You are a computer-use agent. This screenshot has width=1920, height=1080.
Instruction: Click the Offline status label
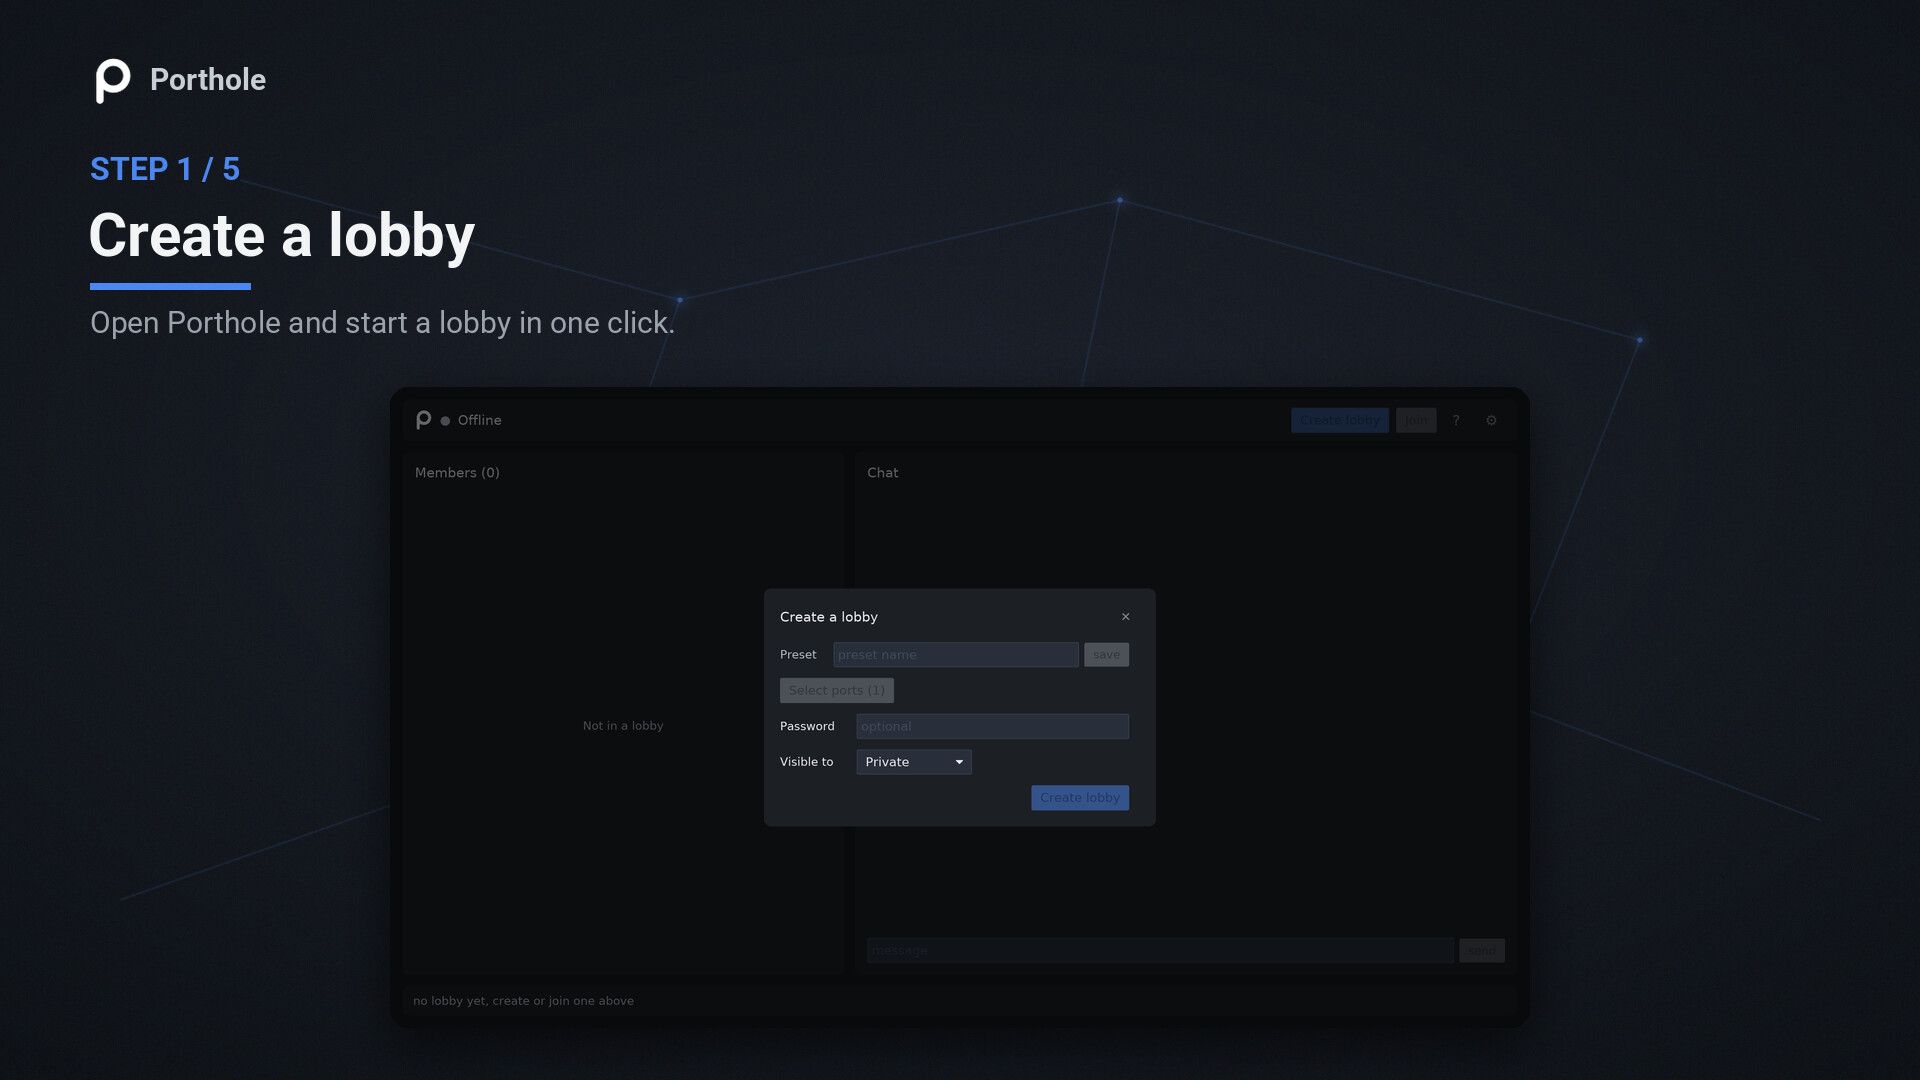click(x=480, y=421)
